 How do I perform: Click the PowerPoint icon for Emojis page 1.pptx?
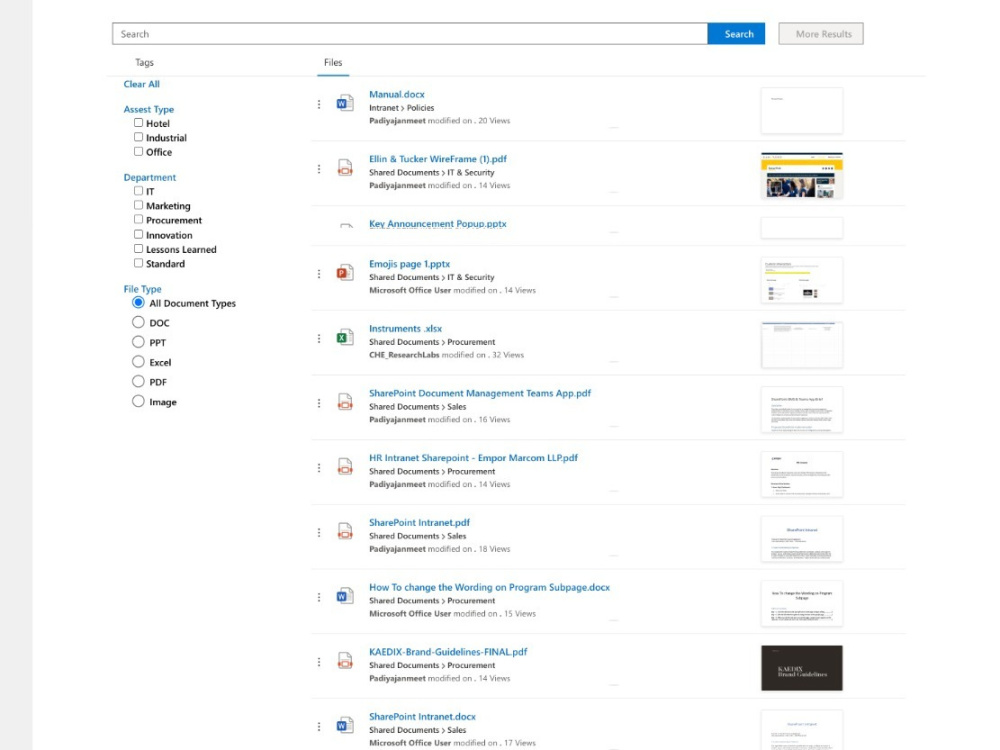(x=345, y=272)
